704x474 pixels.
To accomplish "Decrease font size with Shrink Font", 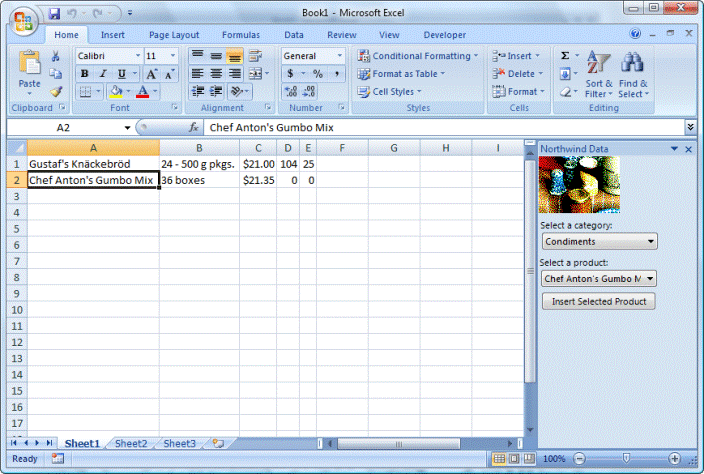I will click(x=169, y=74).
